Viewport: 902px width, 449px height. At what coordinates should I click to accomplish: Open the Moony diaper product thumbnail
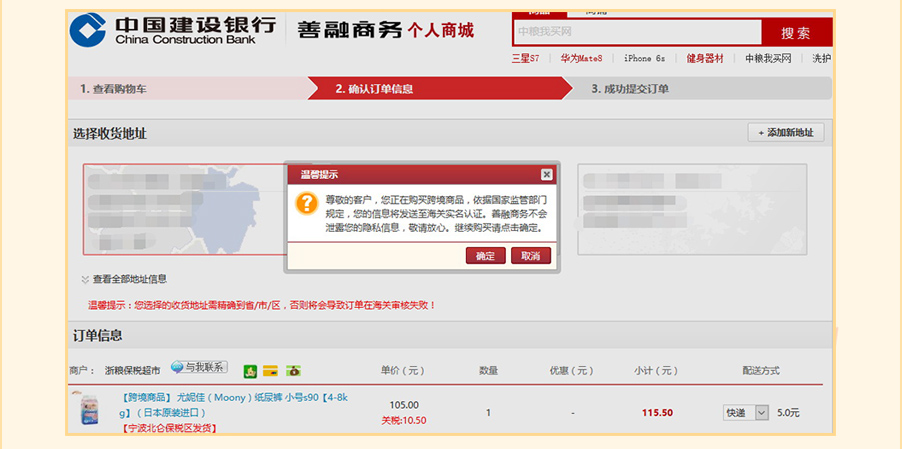point(89,409)
